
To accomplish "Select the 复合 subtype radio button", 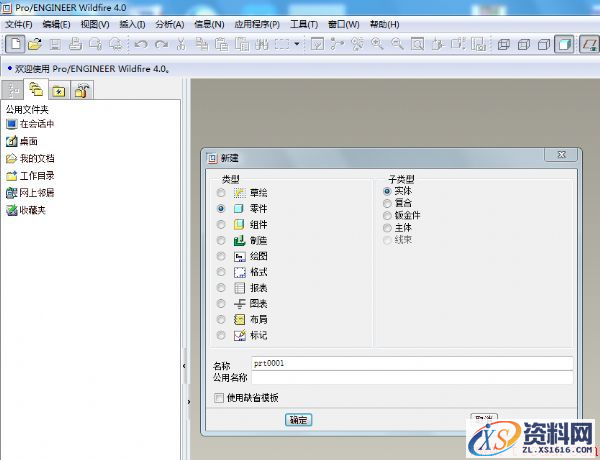I will coord(387,203).
